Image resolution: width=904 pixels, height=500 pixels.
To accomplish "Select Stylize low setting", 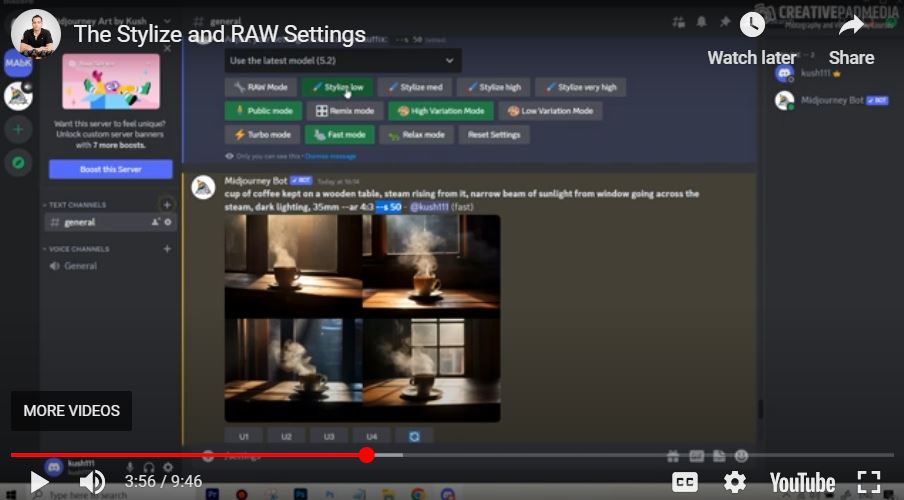I will 337,87.
